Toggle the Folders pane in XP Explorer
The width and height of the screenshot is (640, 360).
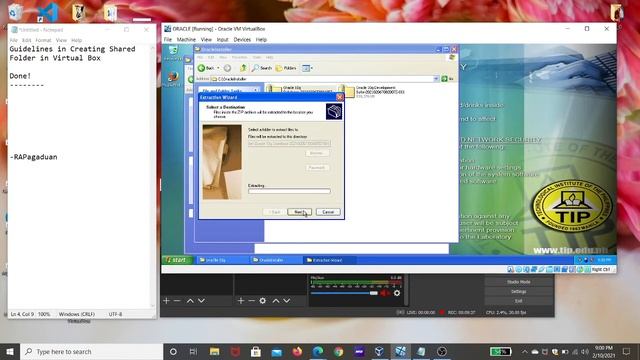286,68
